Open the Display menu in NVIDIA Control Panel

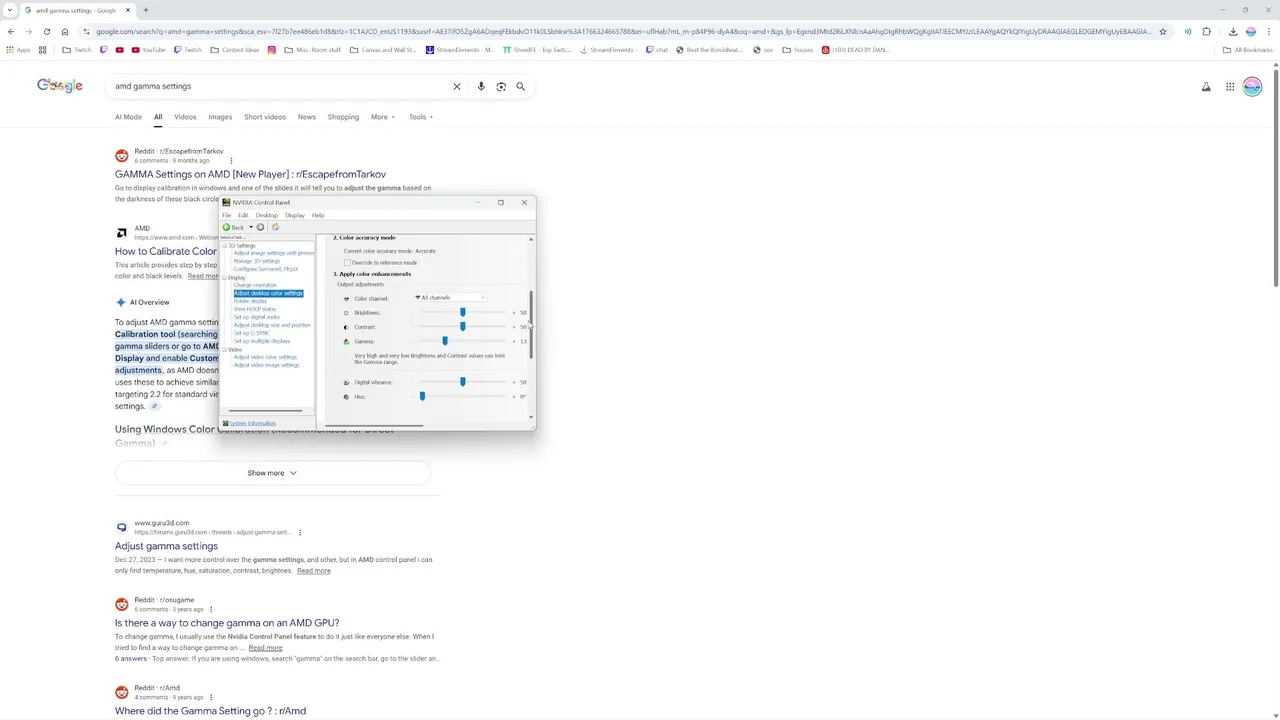294,216
